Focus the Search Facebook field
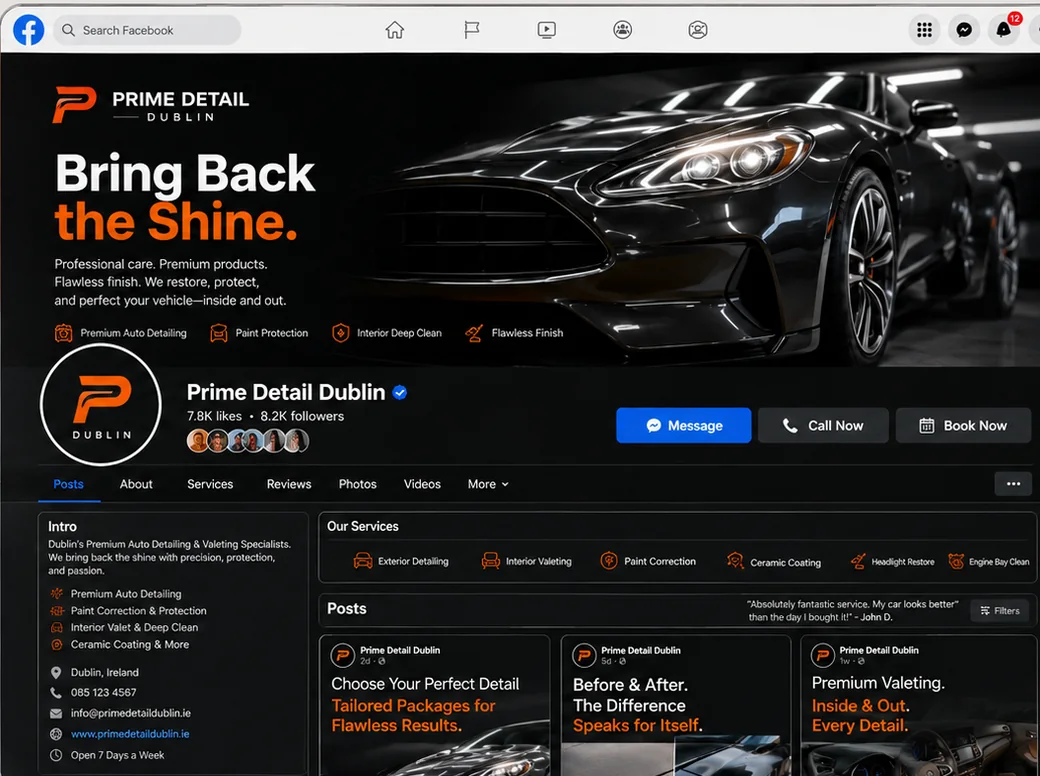This screenshot has height=776, width=1040. (147, 30)
